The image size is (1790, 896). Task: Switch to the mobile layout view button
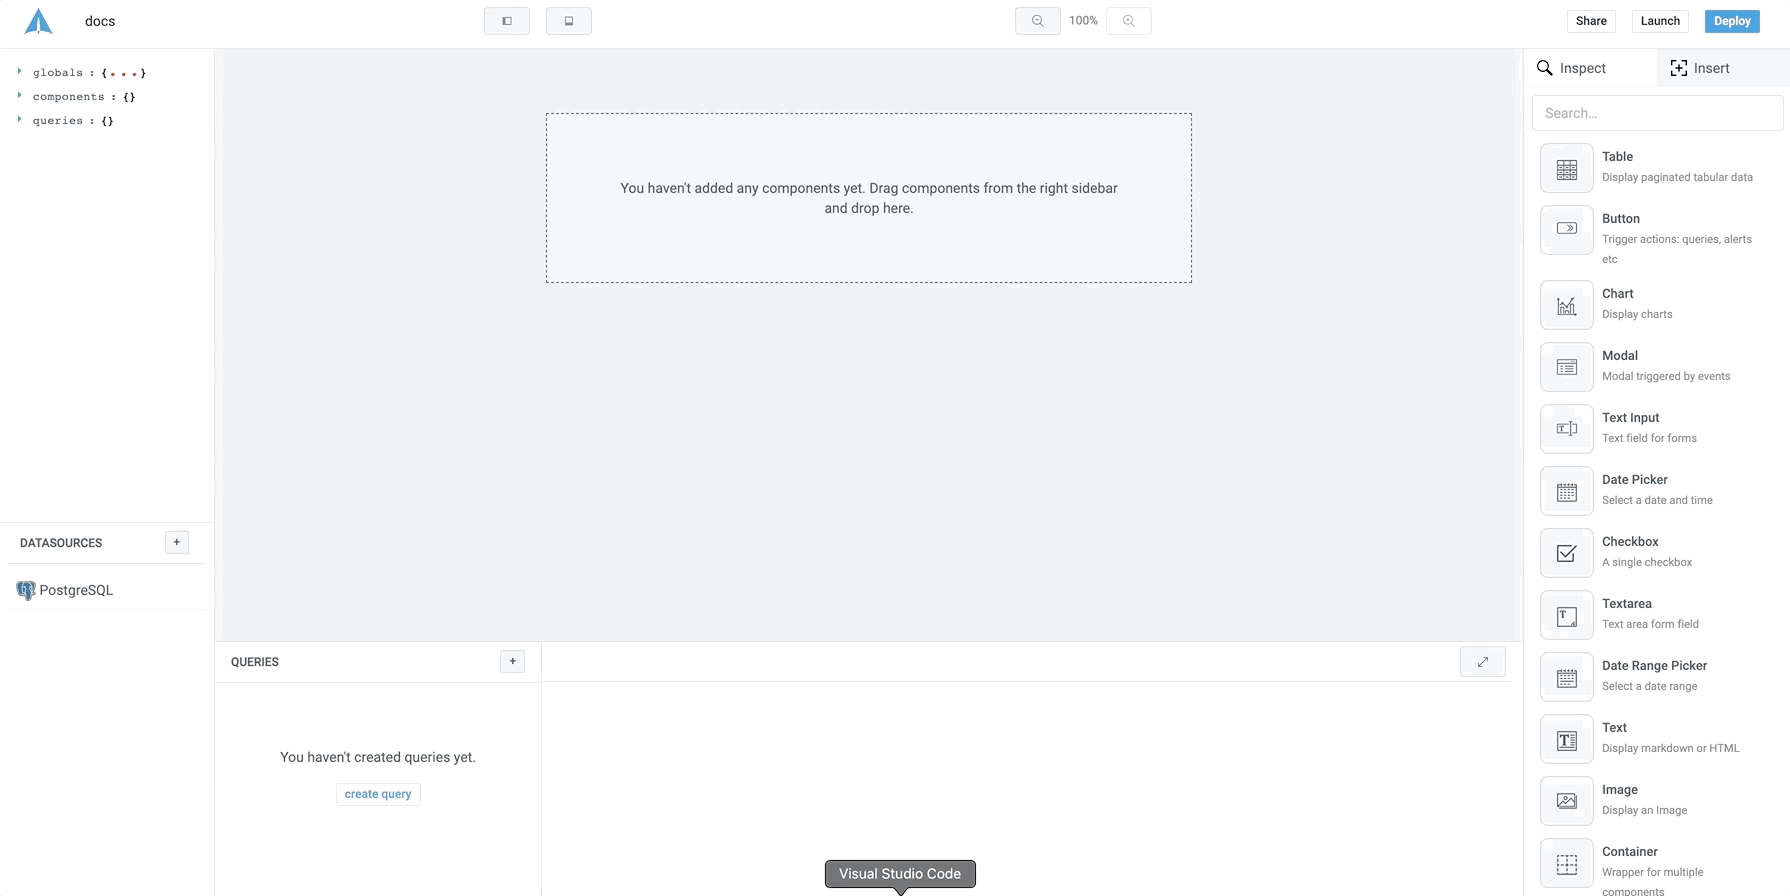[x=568, y=21]
